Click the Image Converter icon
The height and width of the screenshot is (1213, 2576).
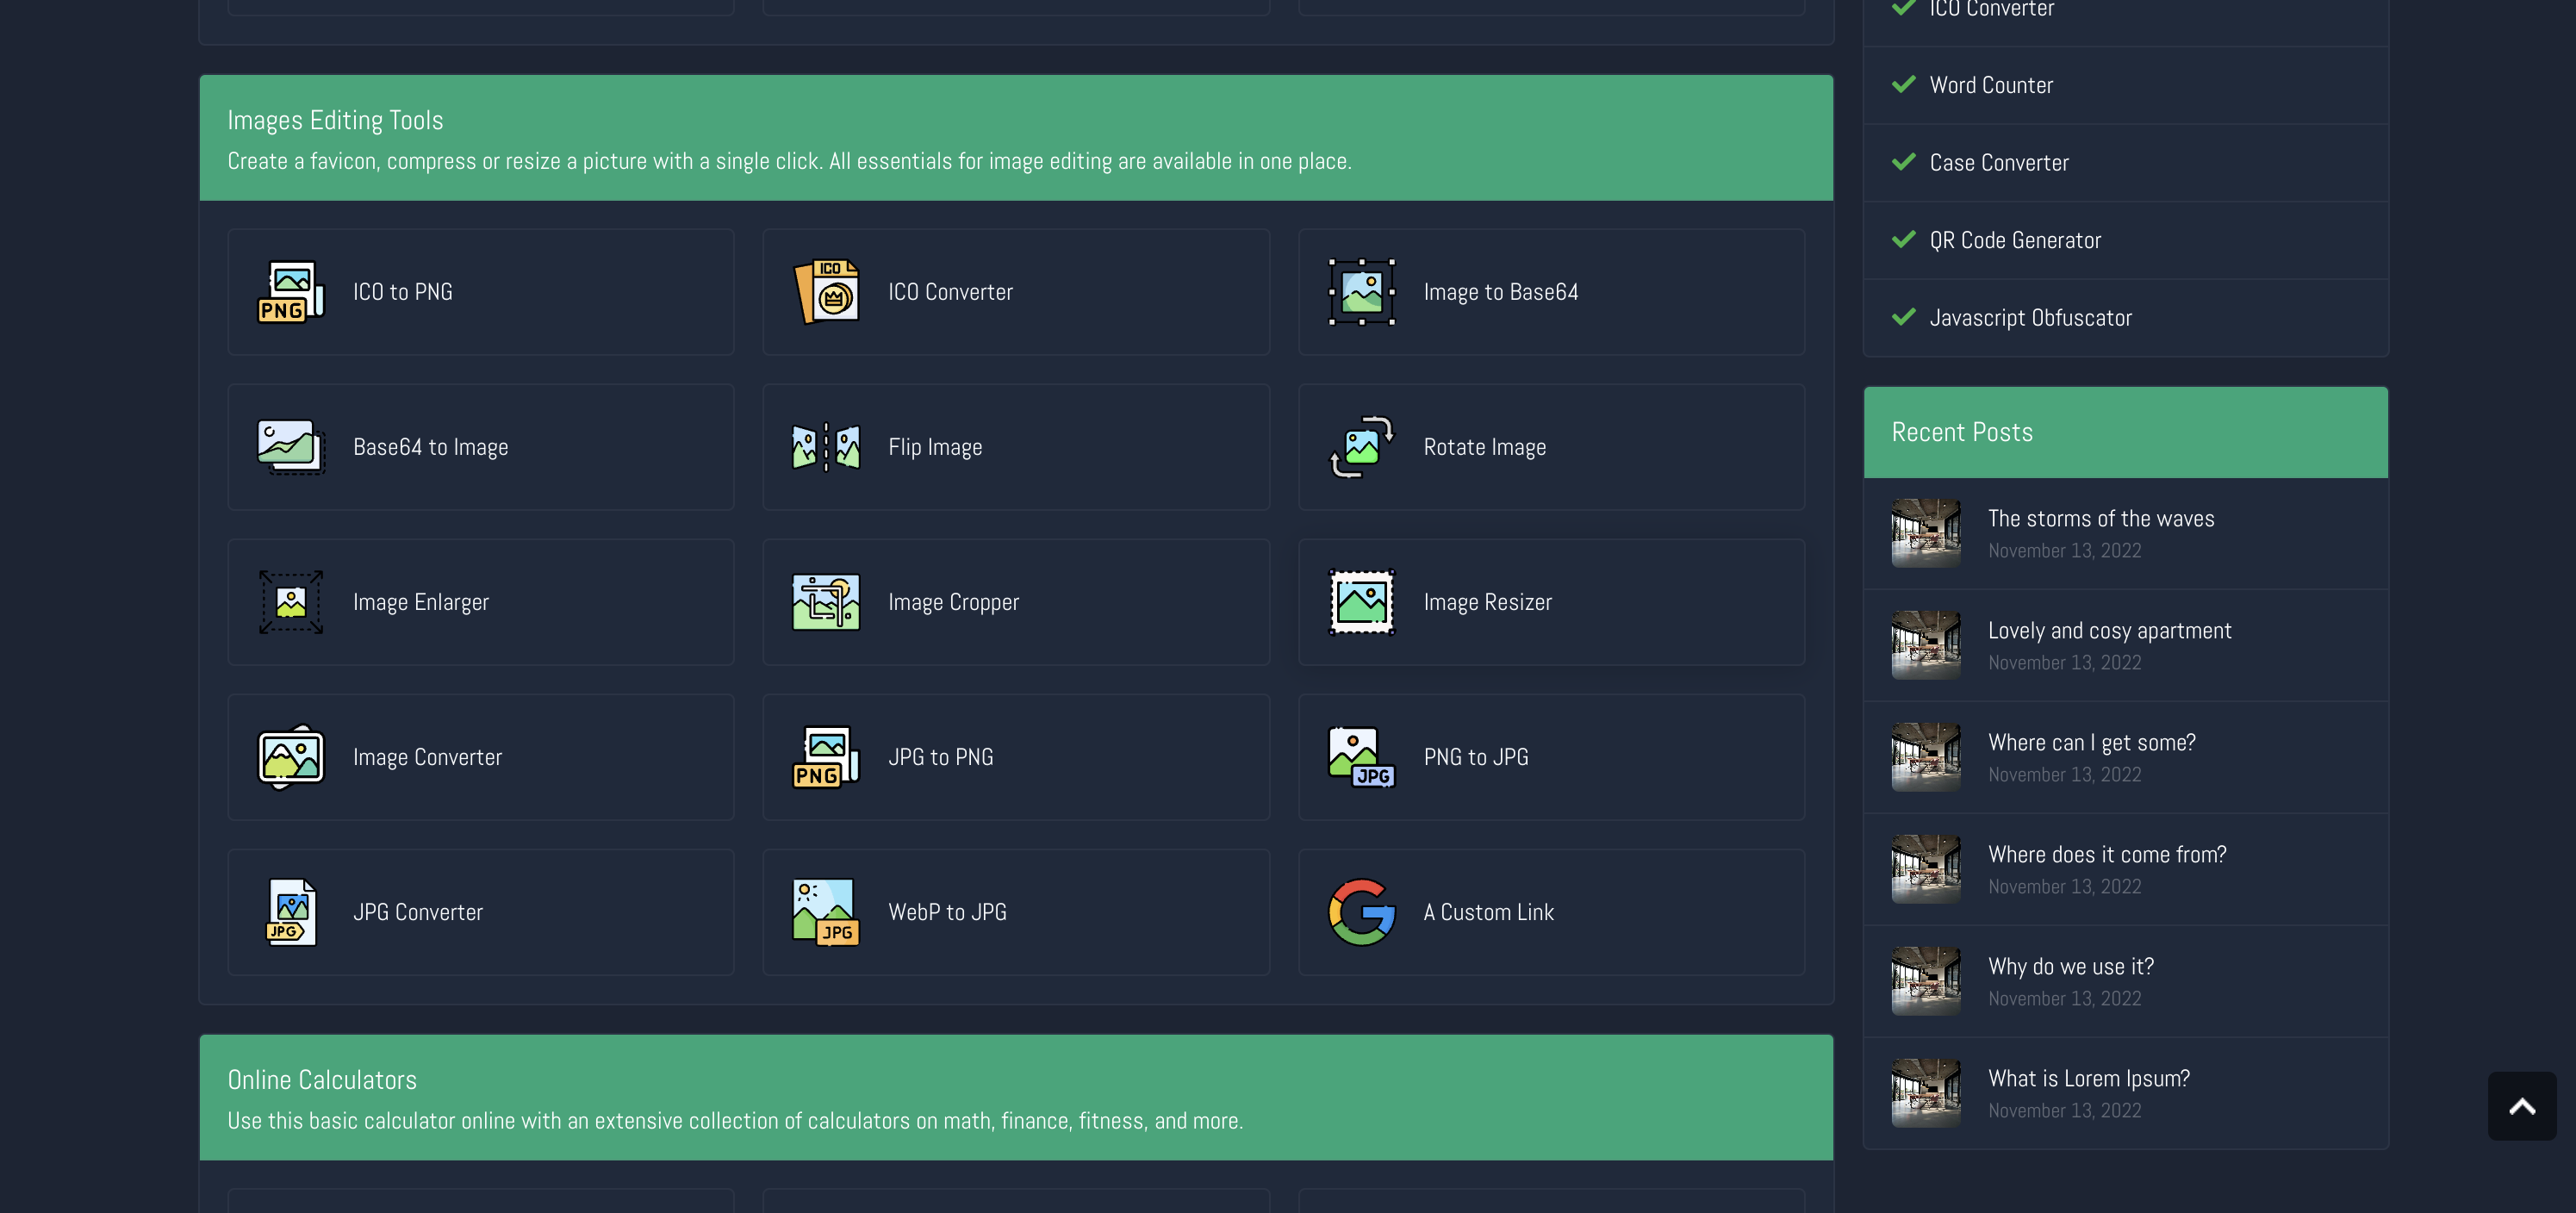point(291,757)
